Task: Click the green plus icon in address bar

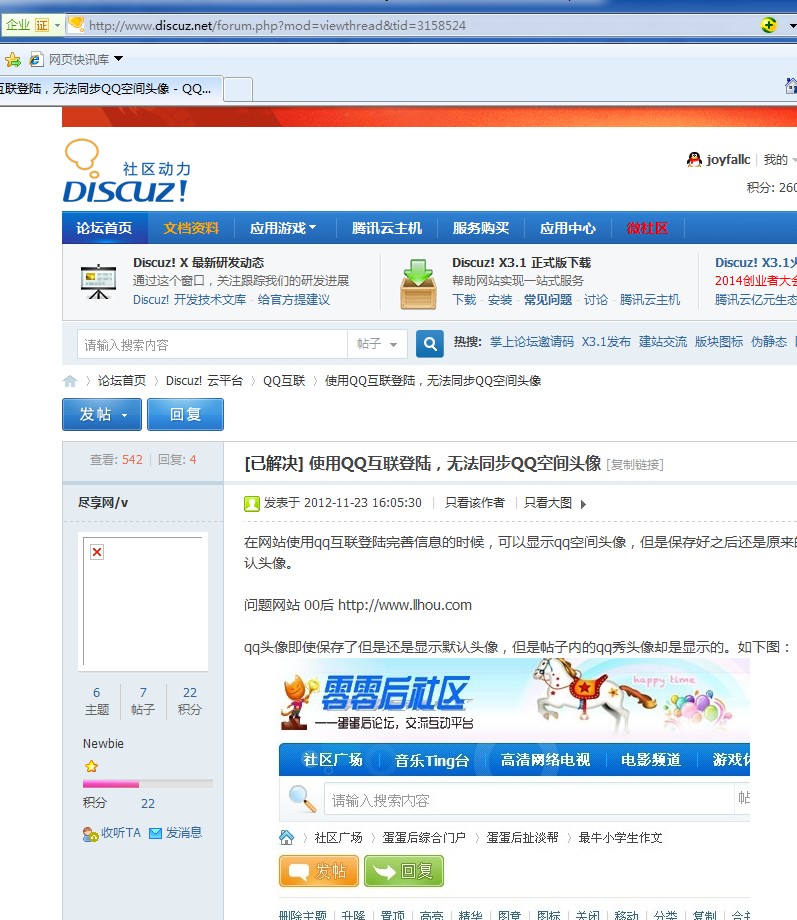Action: coord(768,25)
